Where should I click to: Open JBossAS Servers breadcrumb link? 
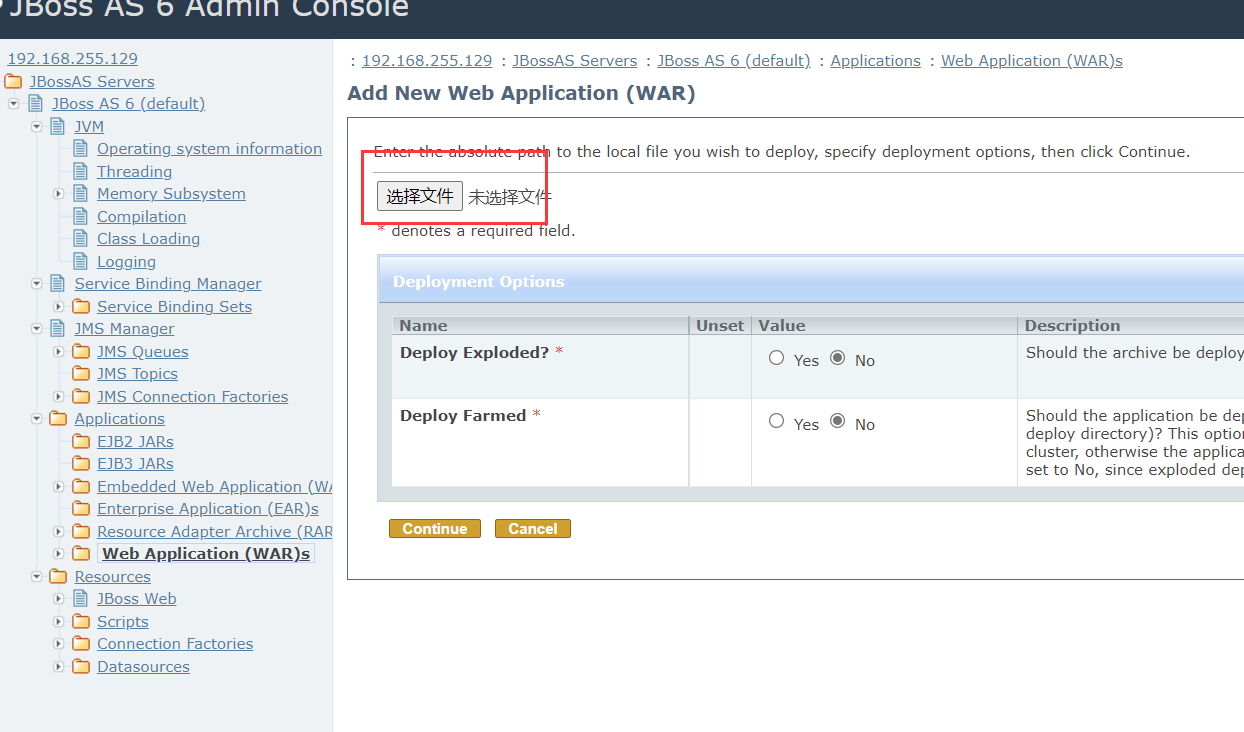click(x=575, y=61)
